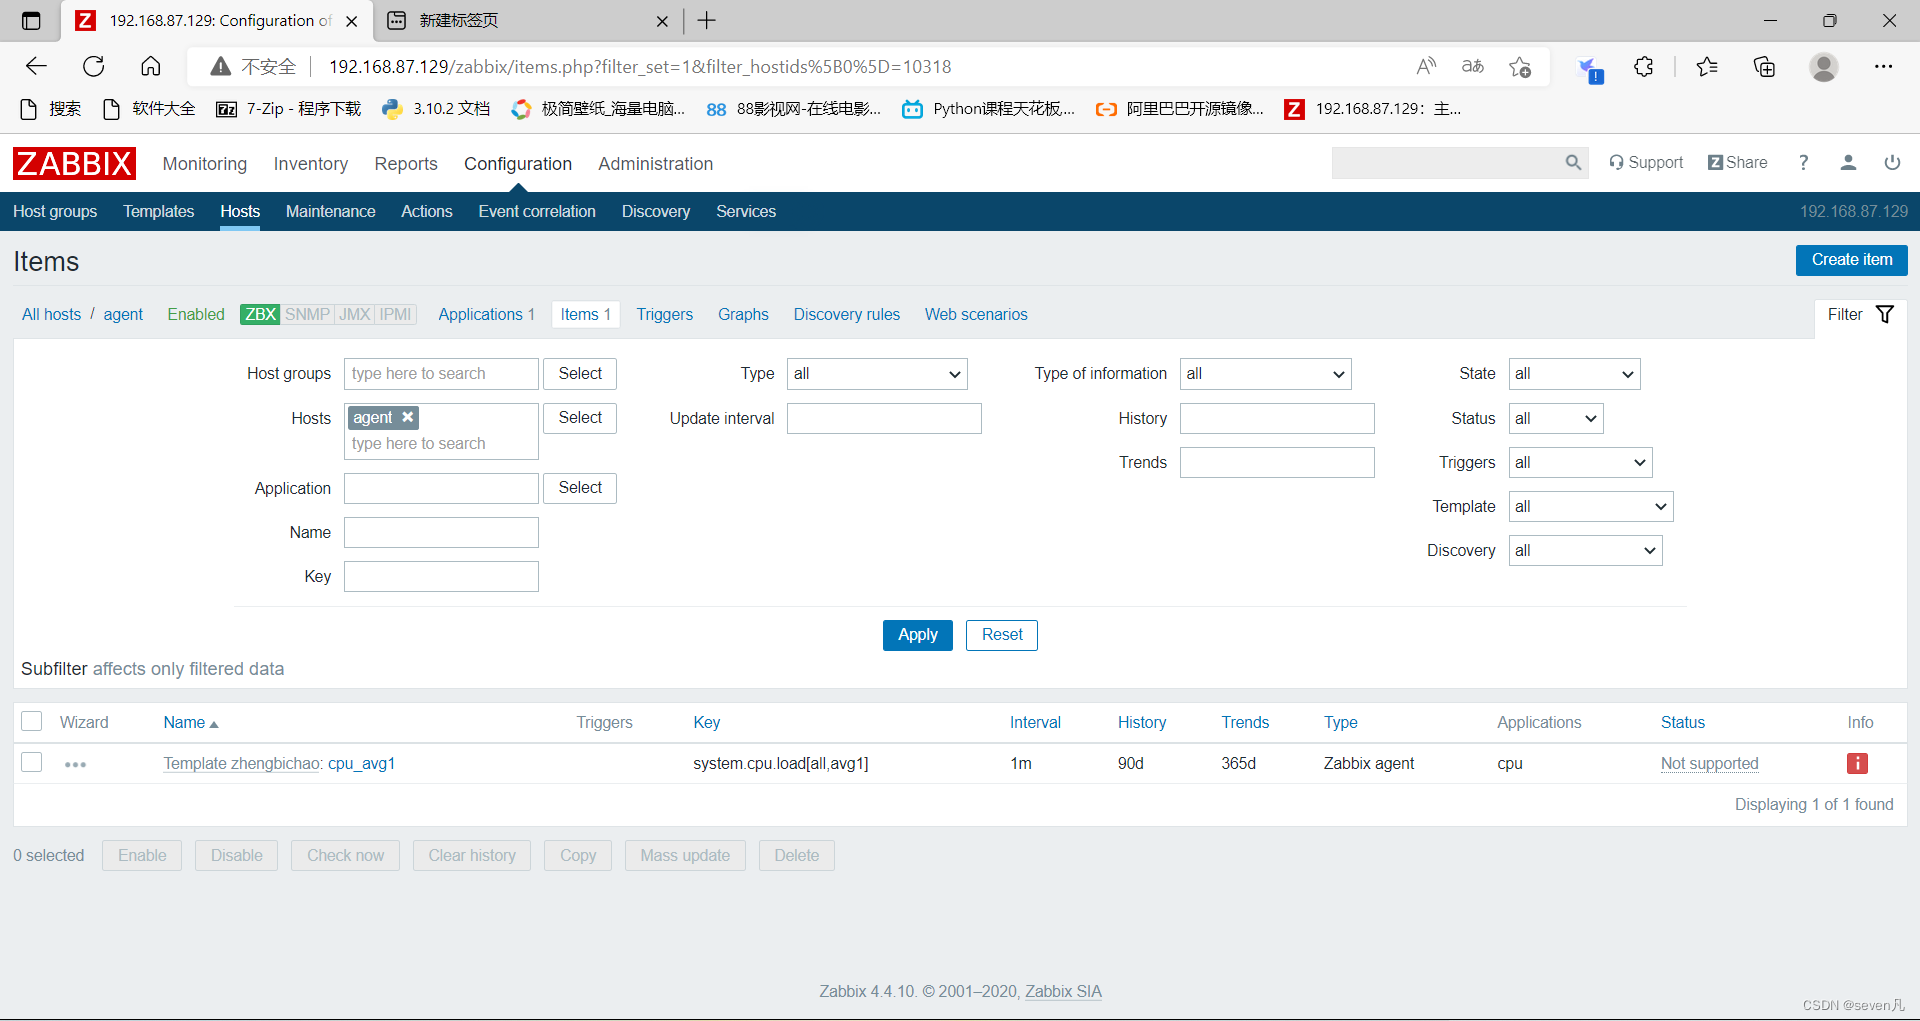The height and width of the screenshot is (1021, 1920).
Task: Open tab actions menu icon at top left
Action: (x=31, y=20)
